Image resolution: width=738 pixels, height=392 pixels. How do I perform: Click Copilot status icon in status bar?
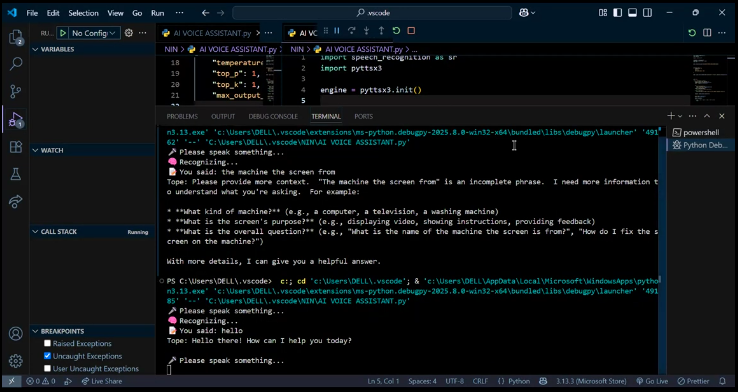point(543,381)
